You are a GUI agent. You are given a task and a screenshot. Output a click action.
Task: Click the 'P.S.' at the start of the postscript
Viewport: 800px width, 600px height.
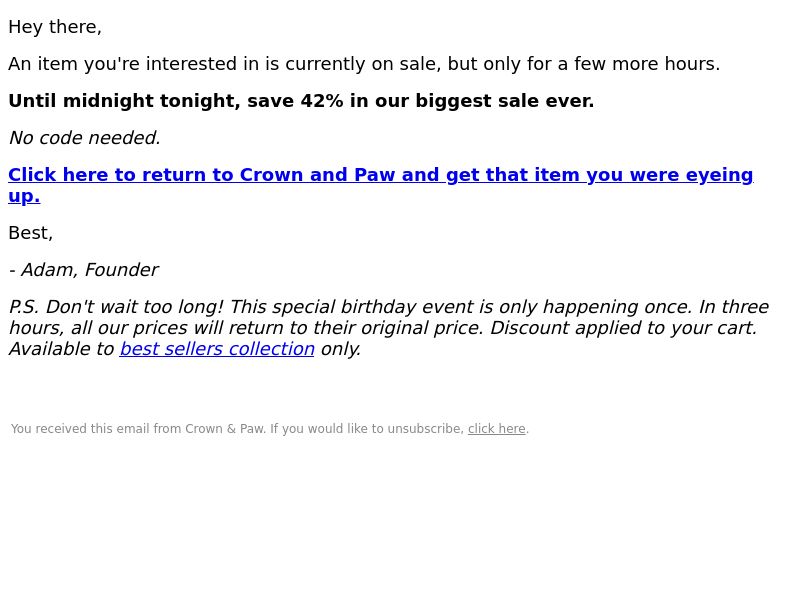point(23,307)
